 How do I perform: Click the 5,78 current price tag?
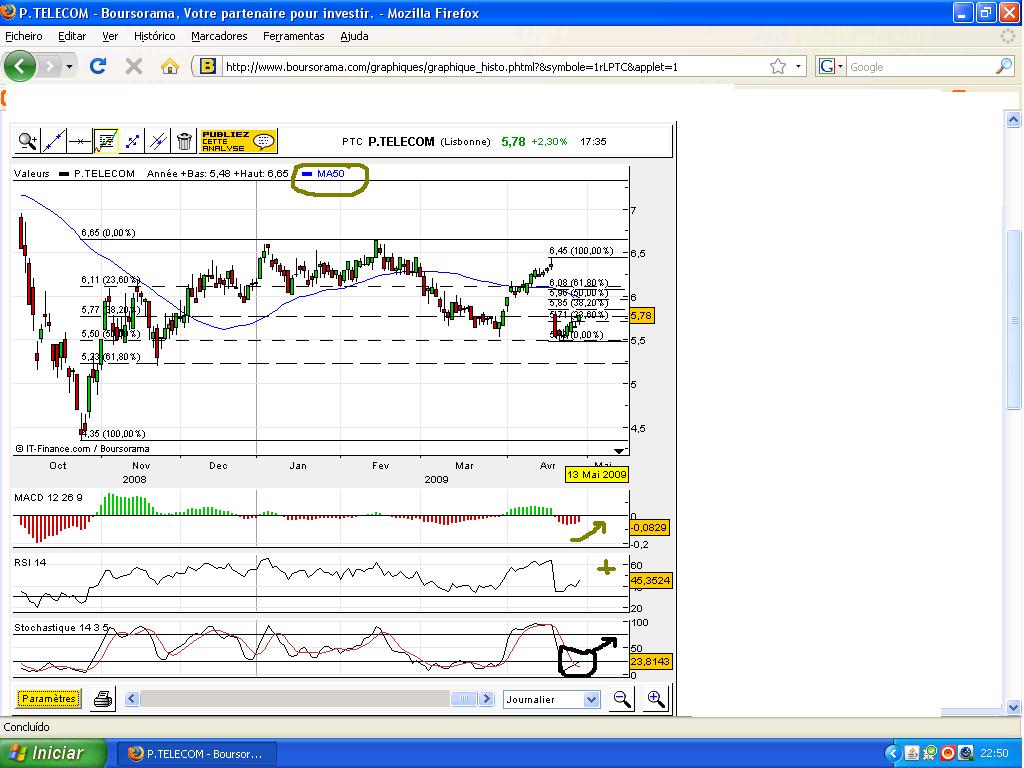(x=641, y=315)
